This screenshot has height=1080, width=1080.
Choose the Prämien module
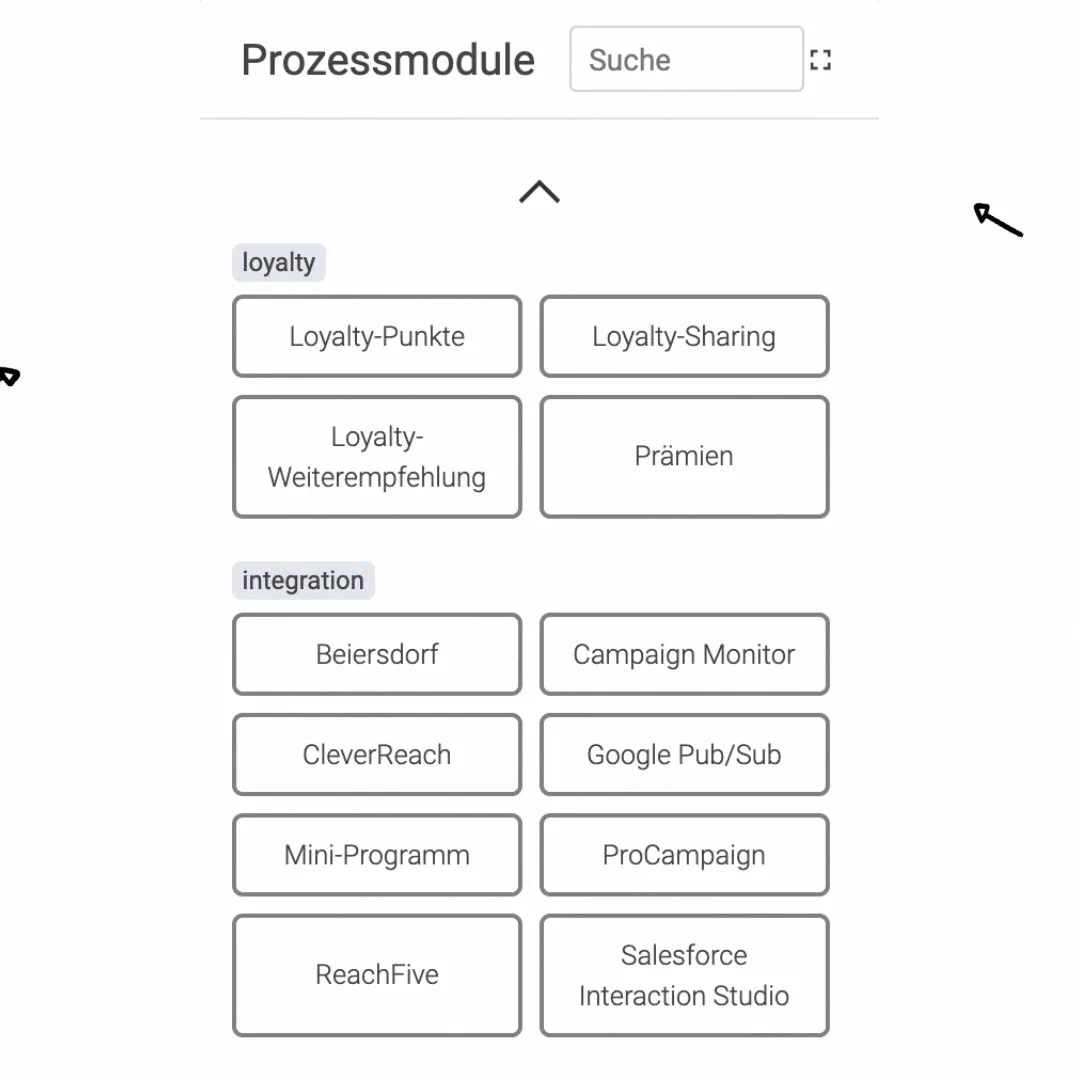coord(684,456)
